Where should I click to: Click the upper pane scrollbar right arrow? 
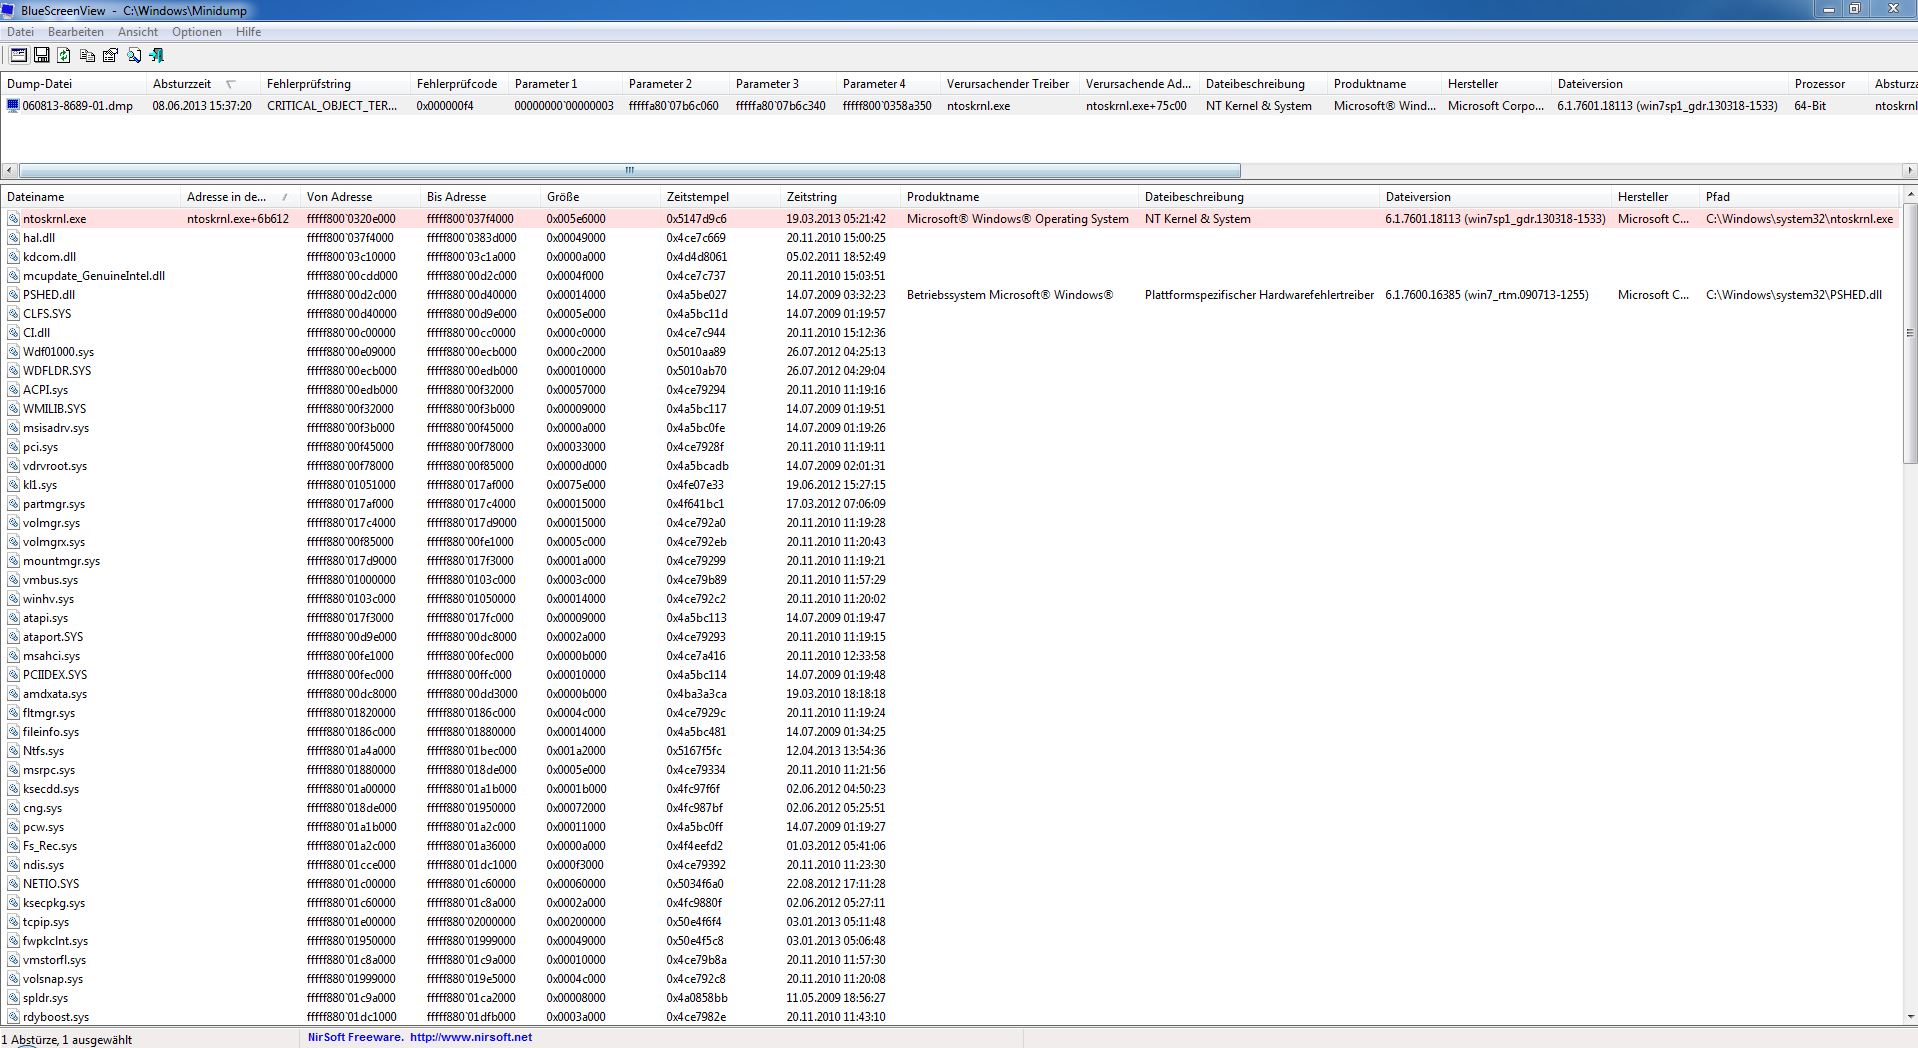[x=1910, y=170]
